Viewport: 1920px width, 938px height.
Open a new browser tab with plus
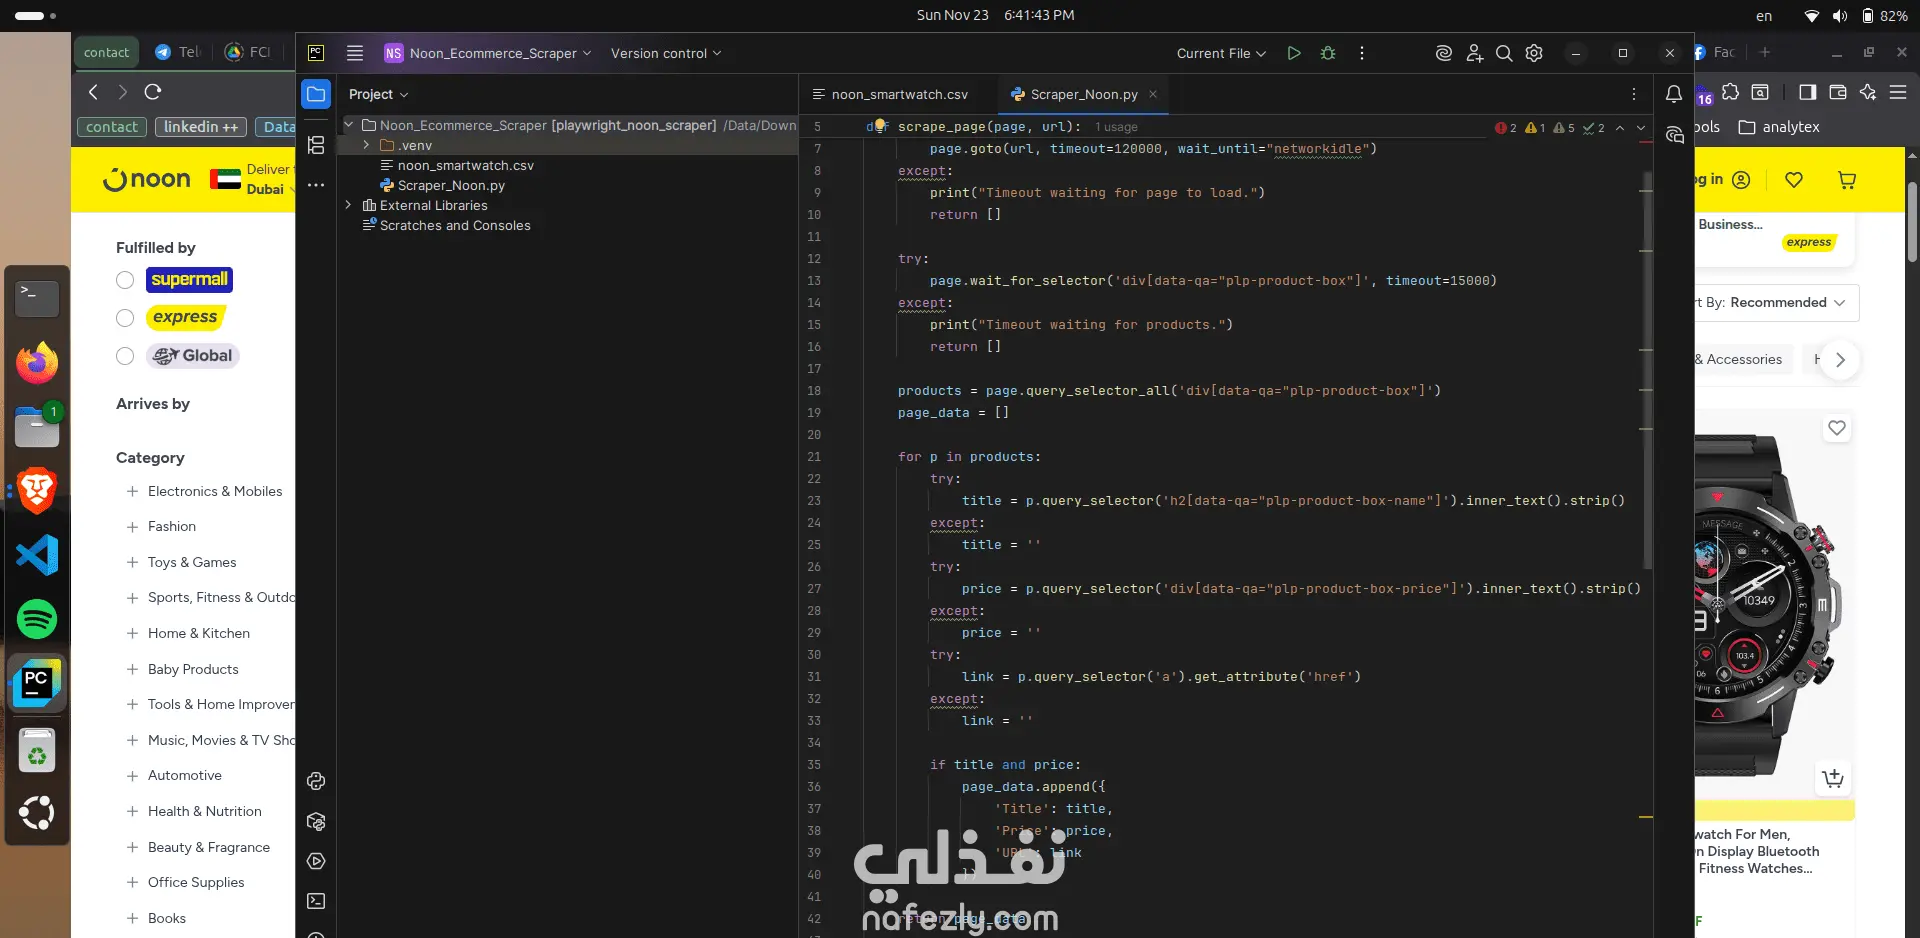pos(1765,52)
